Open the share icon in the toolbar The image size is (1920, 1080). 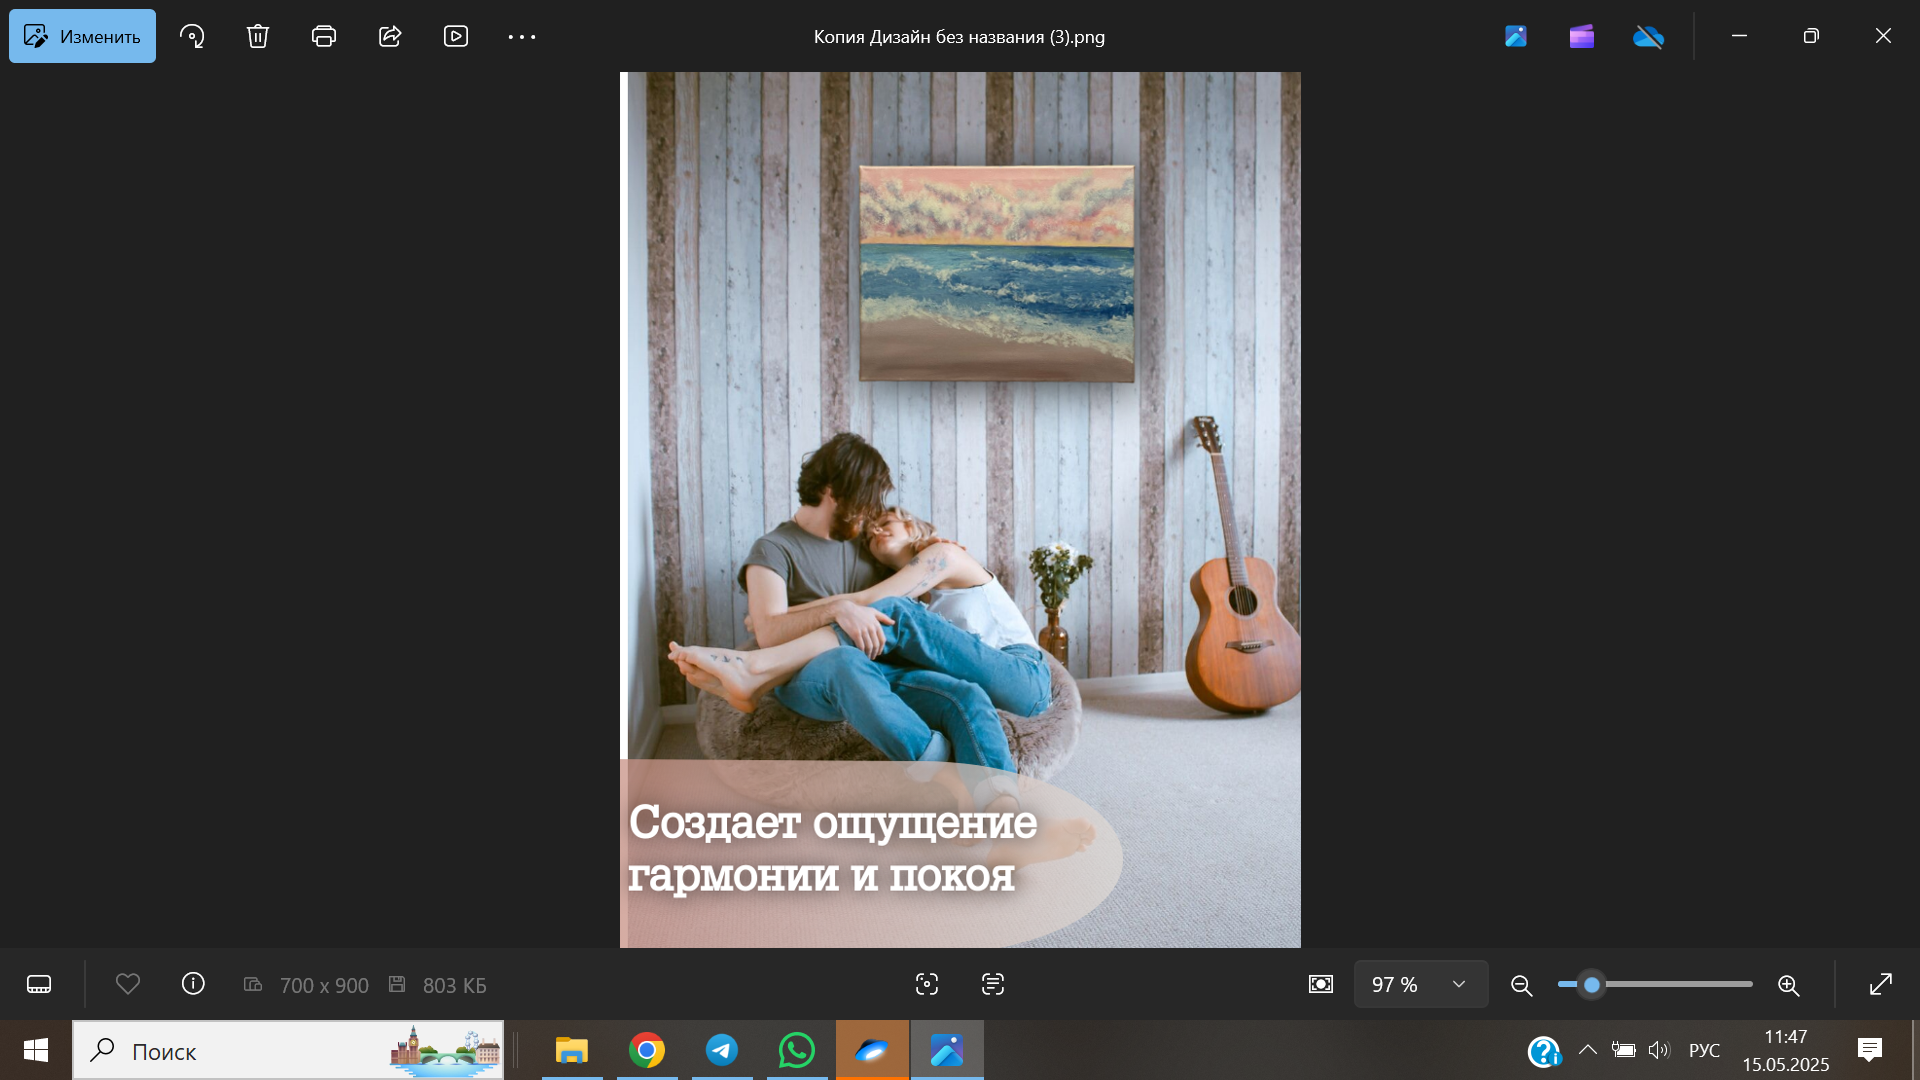click(390, 36)
